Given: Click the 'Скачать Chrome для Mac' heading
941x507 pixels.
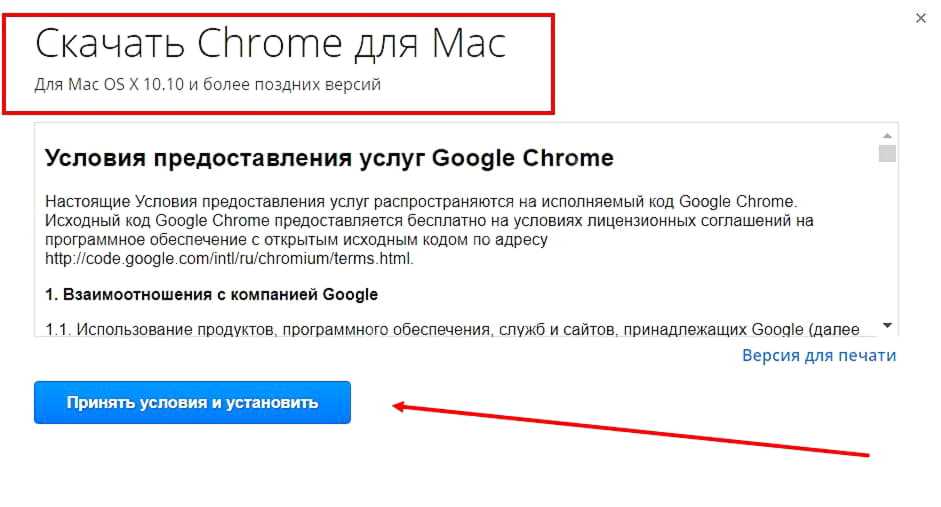Looking at the screenshot, I should pos(271,43).
